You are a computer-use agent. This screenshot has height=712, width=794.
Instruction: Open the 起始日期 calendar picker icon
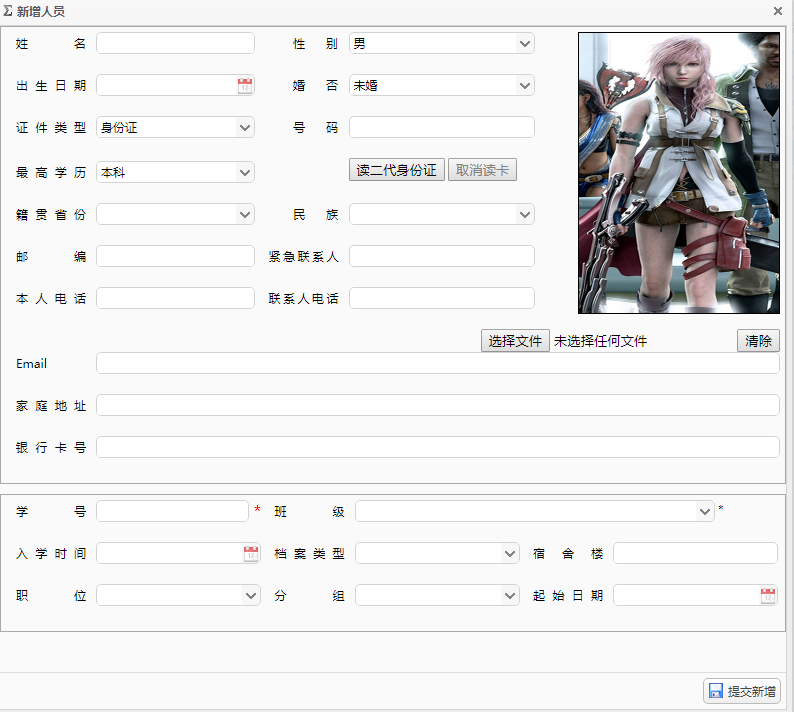coord(768,596)
